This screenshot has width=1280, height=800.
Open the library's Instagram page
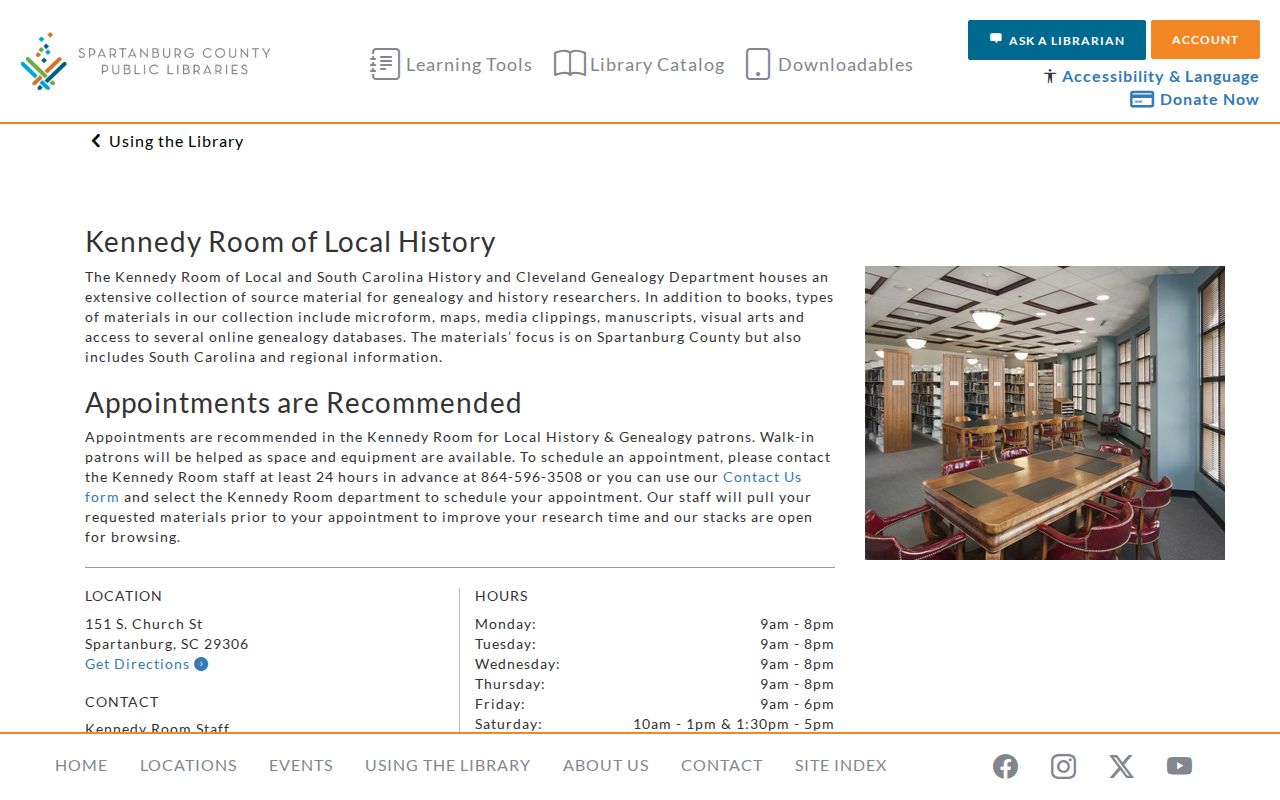1064,766
